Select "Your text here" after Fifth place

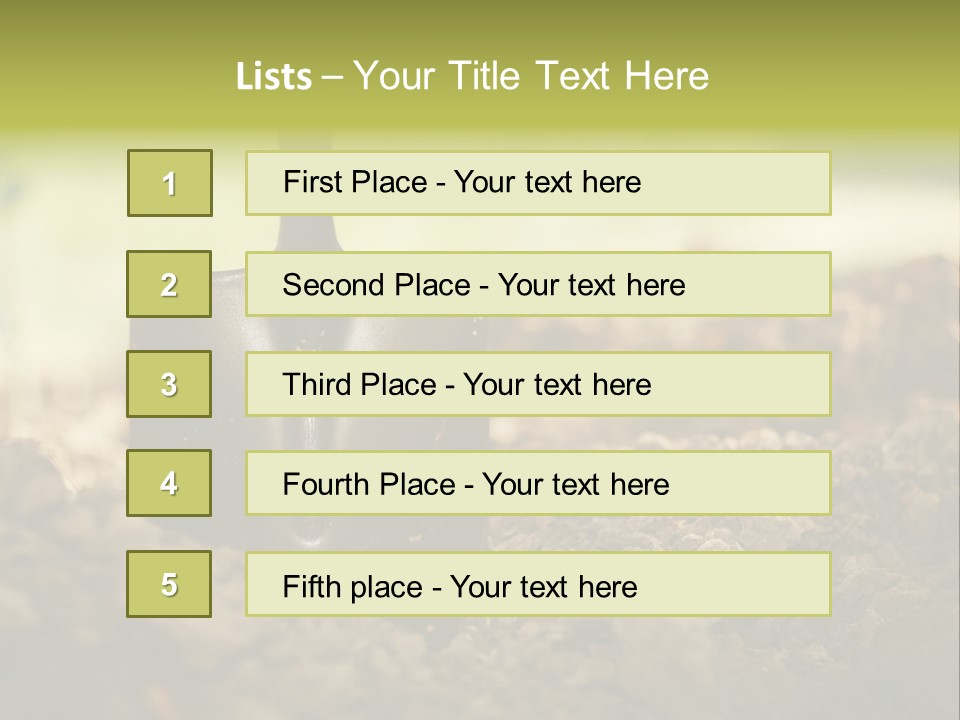543,586
